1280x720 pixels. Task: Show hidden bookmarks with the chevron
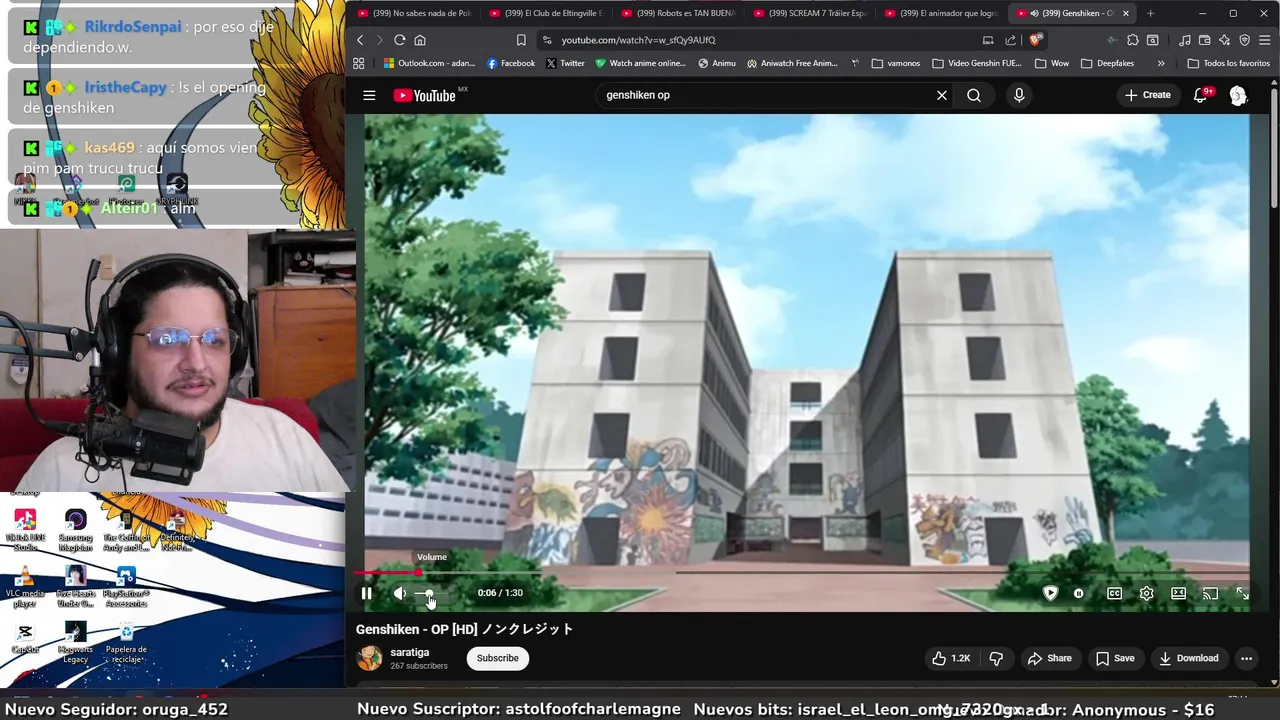[1161, 63]
